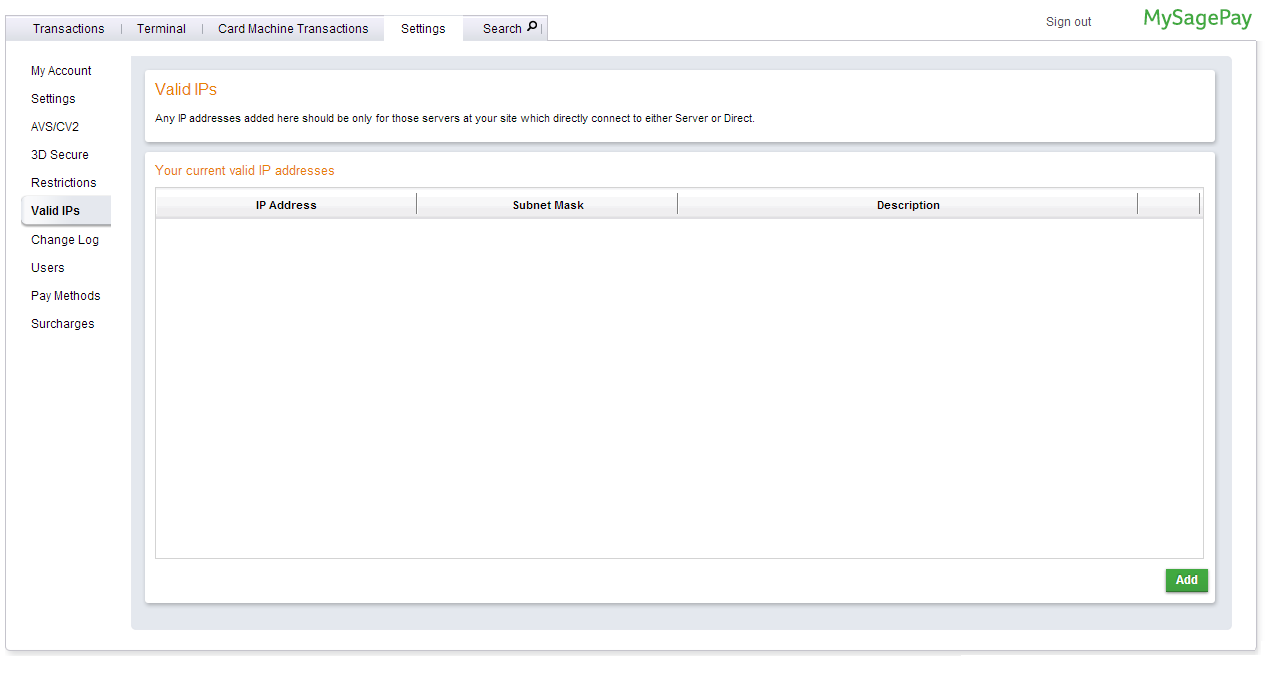Image resolution: width=1269 pixels, height=677 pixels.
Task: Go to Pay Methods
Action: point(66,296)
